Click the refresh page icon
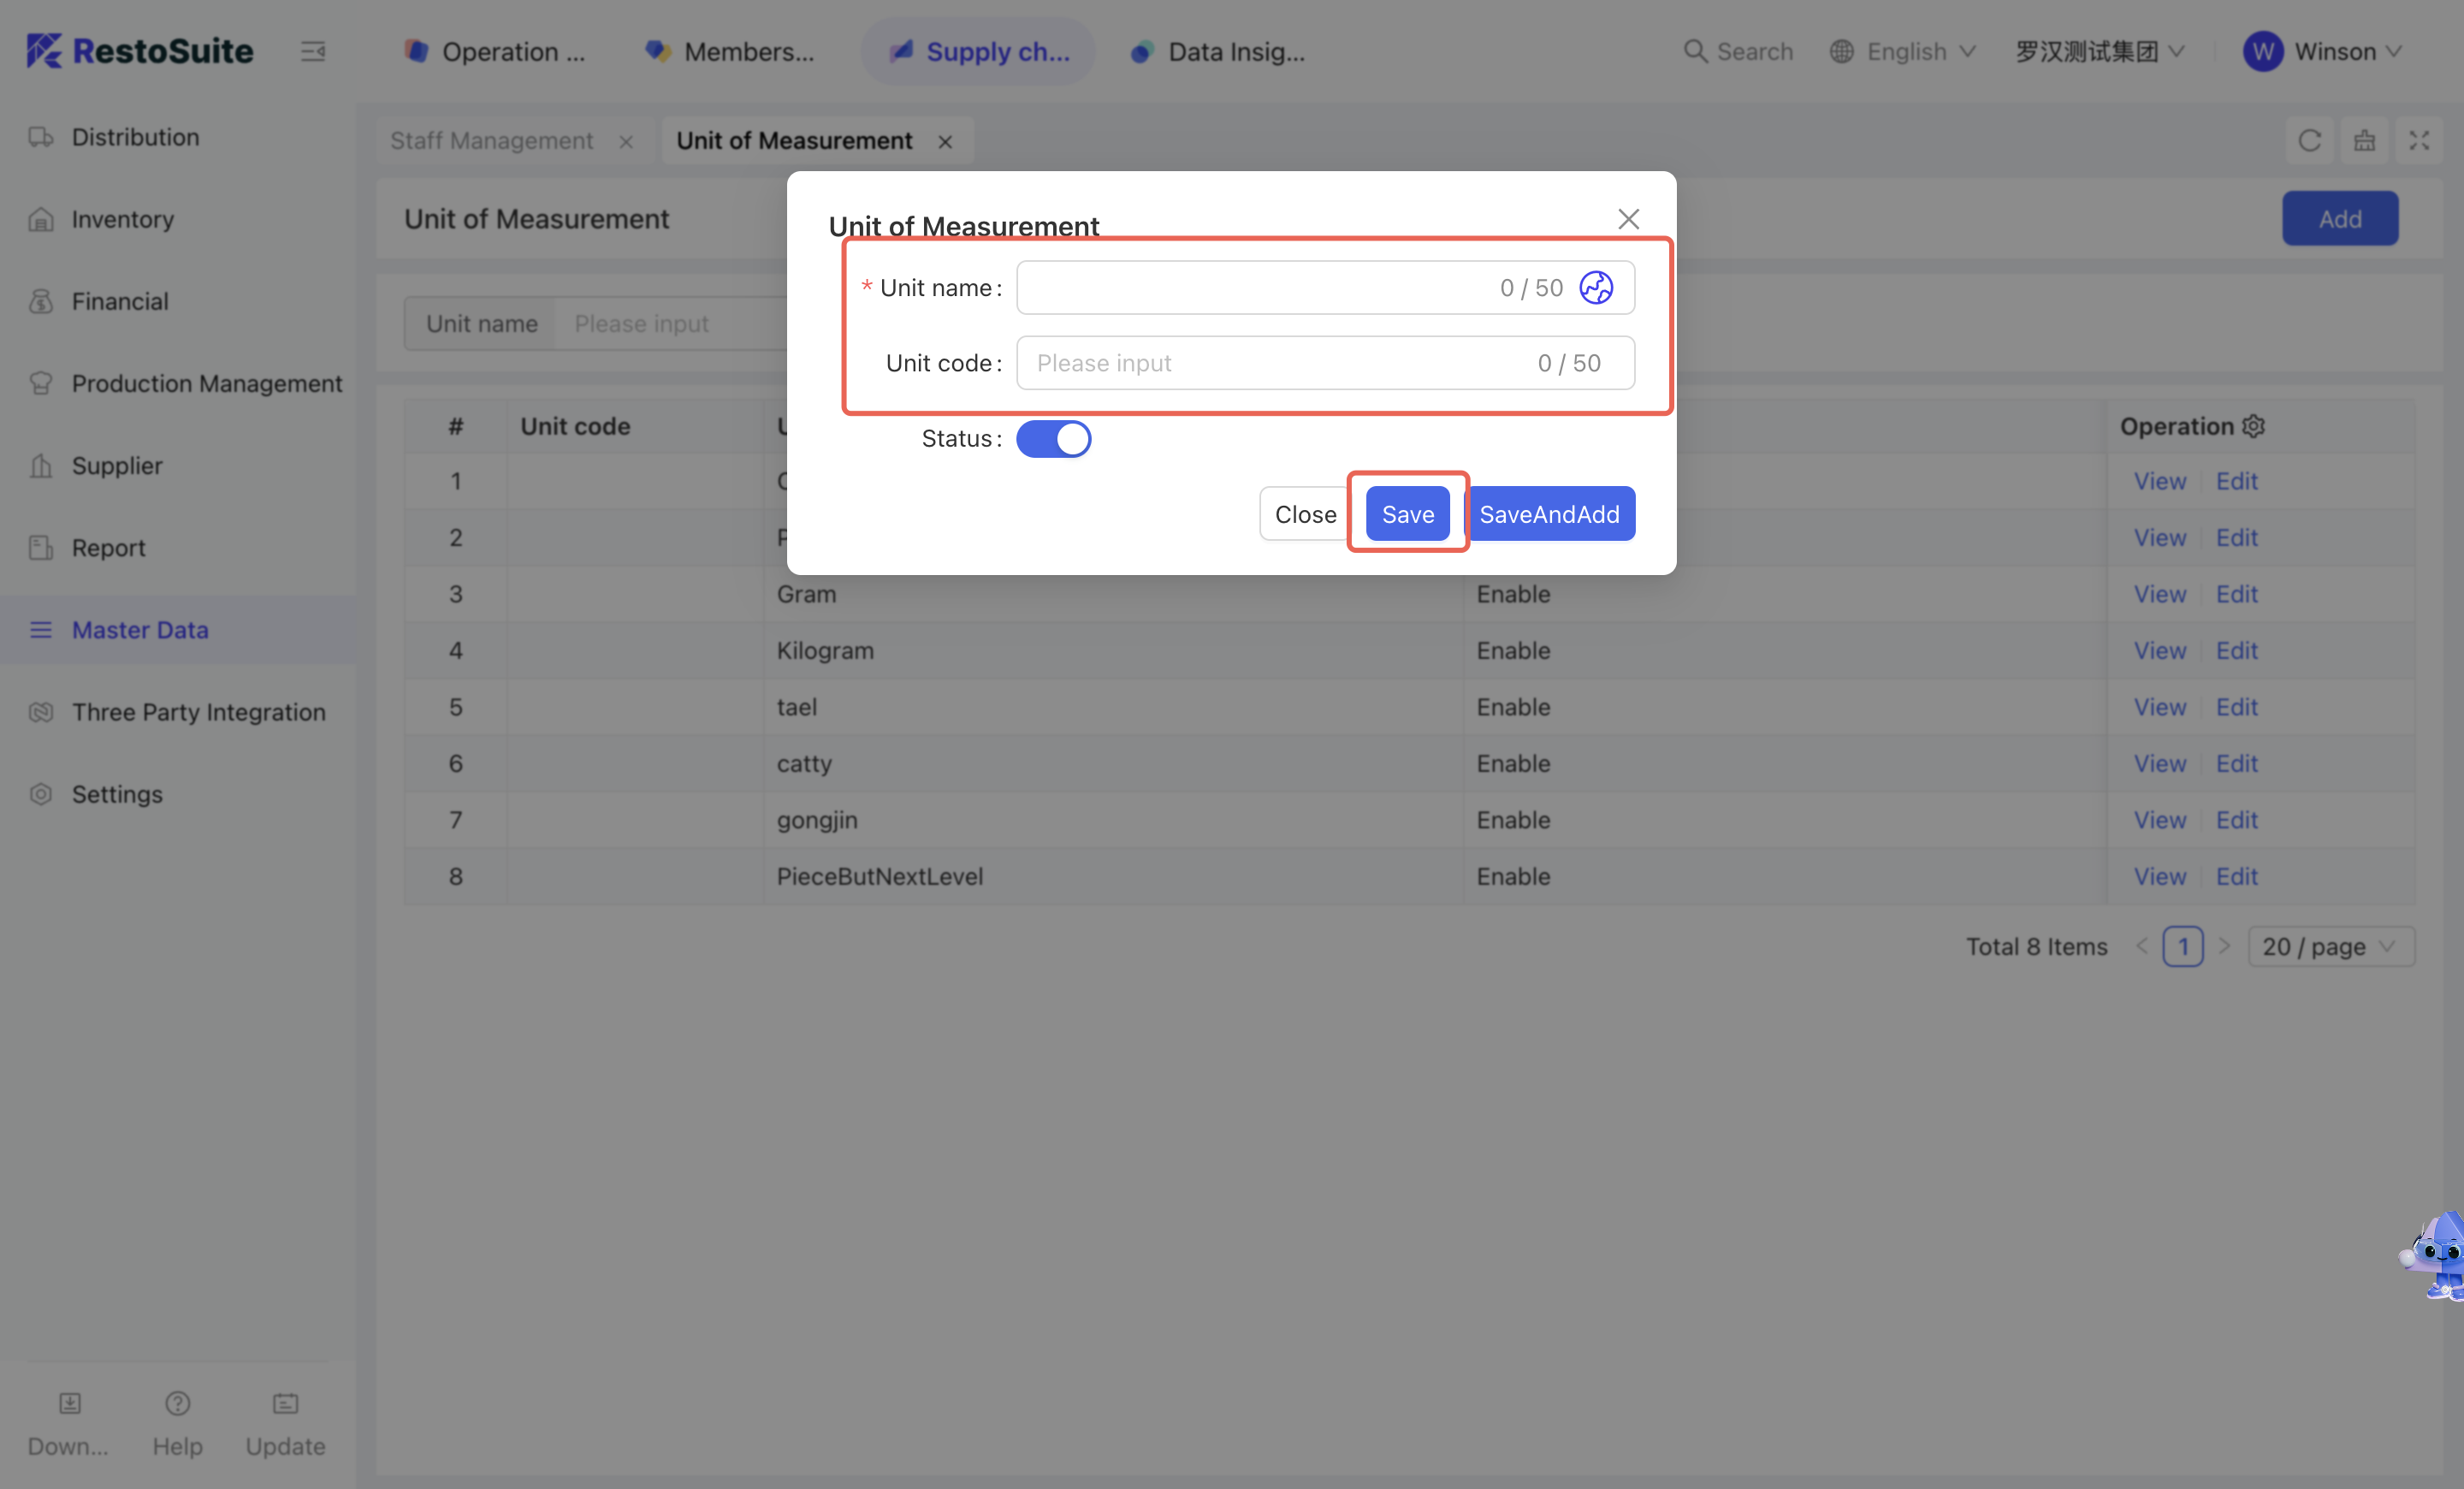 point(2309,141)
